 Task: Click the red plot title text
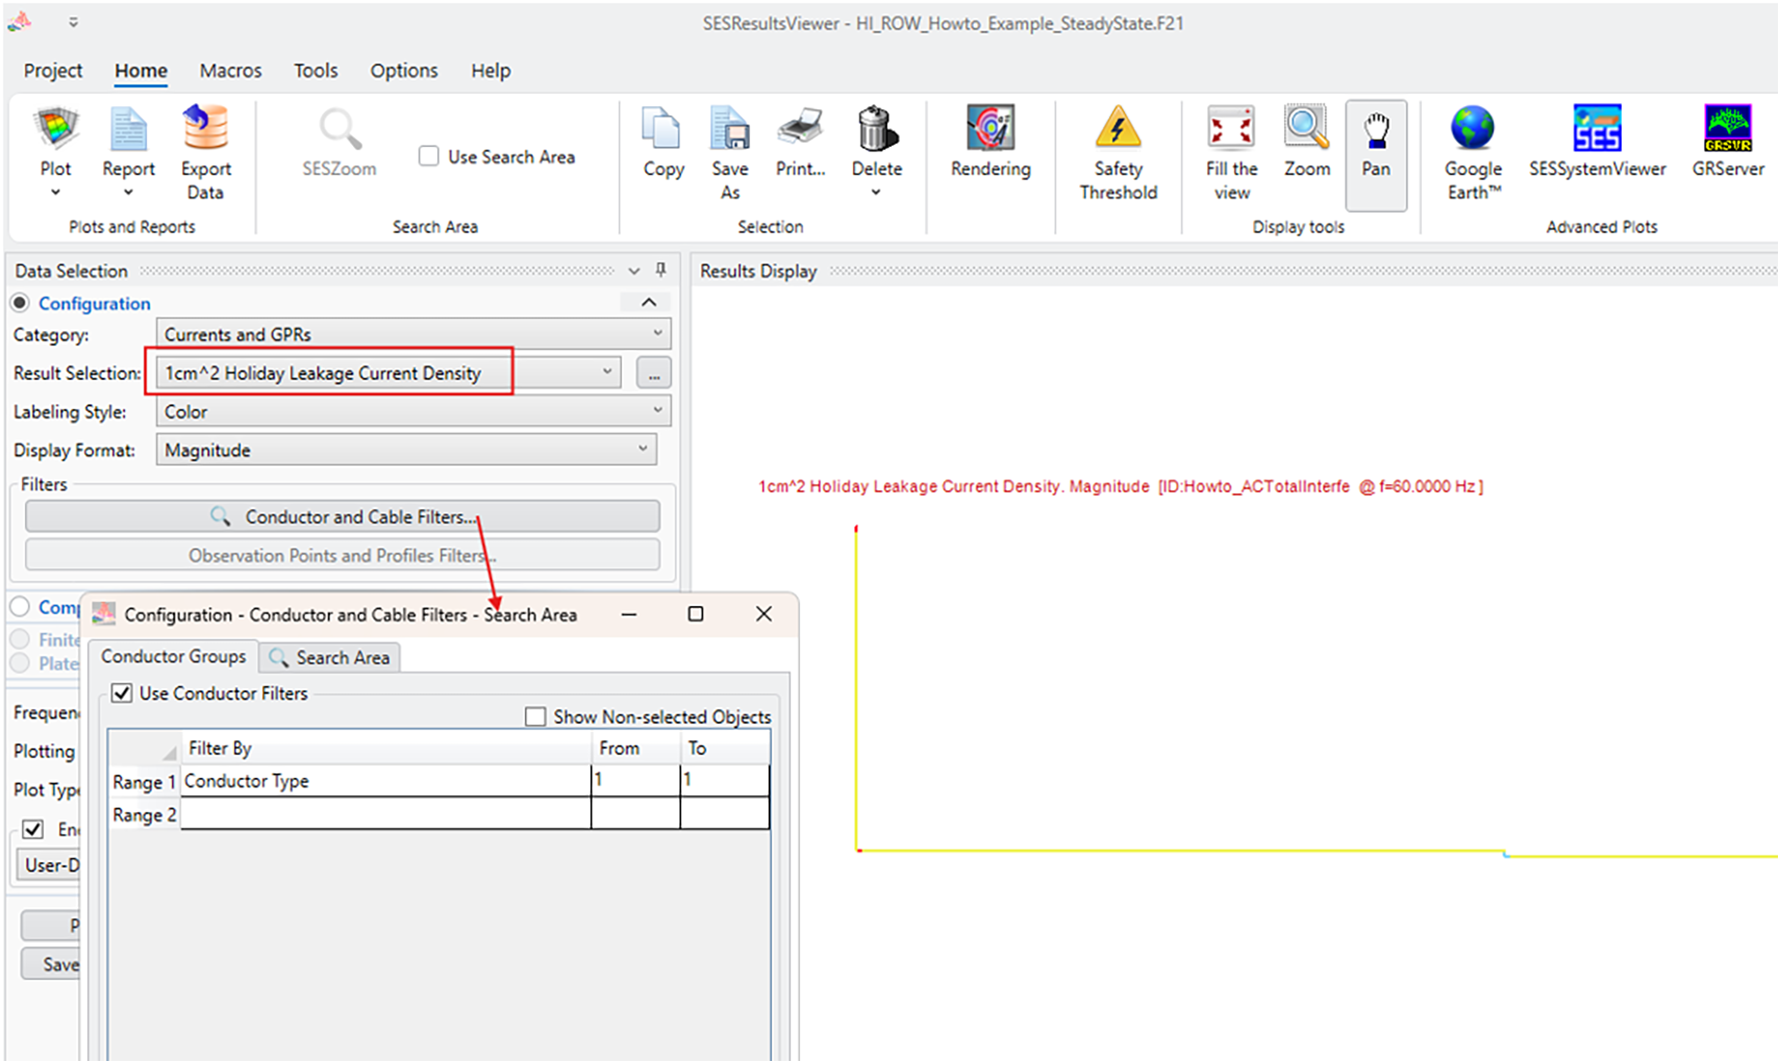(1120, 486)
